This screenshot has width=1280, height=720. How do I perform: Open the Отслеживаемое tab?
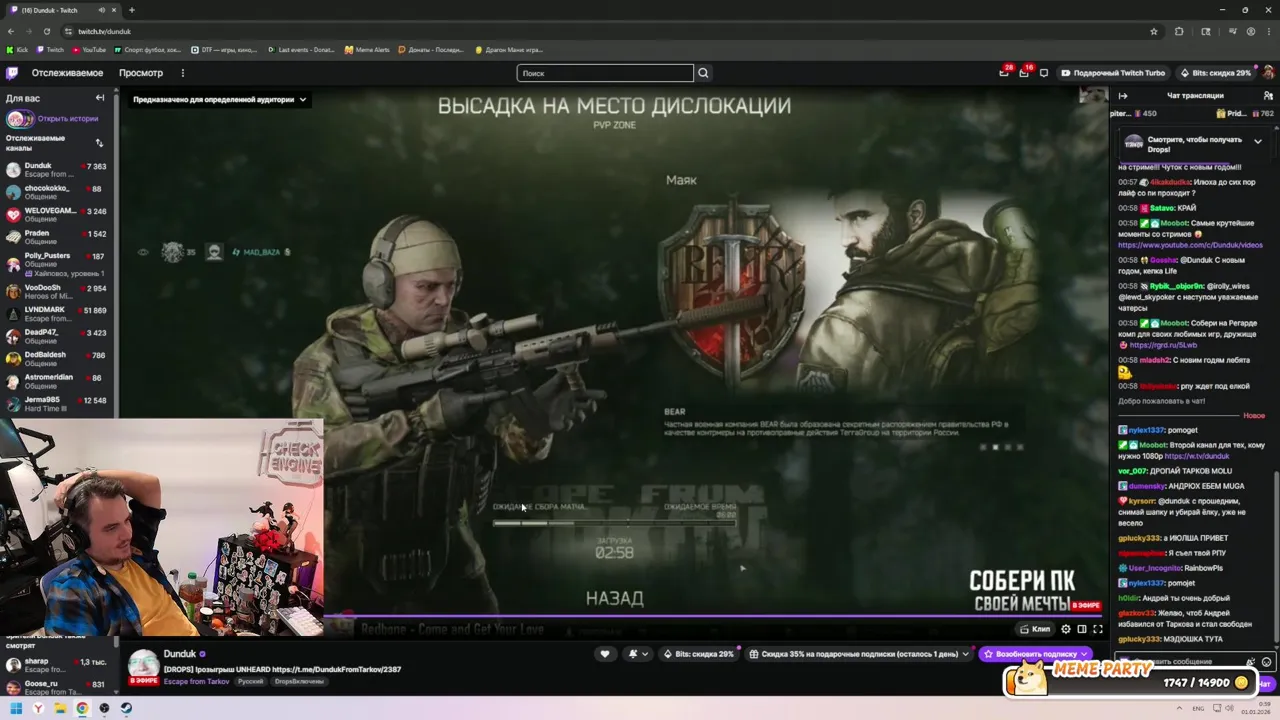point(67,73)
